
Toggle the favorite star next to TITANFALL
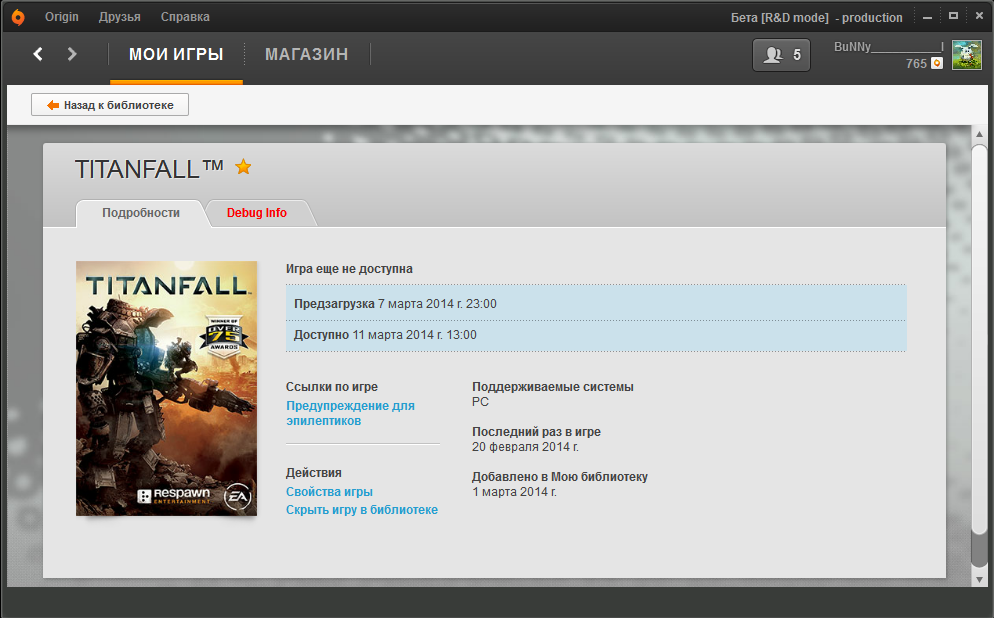pos(243,167)
